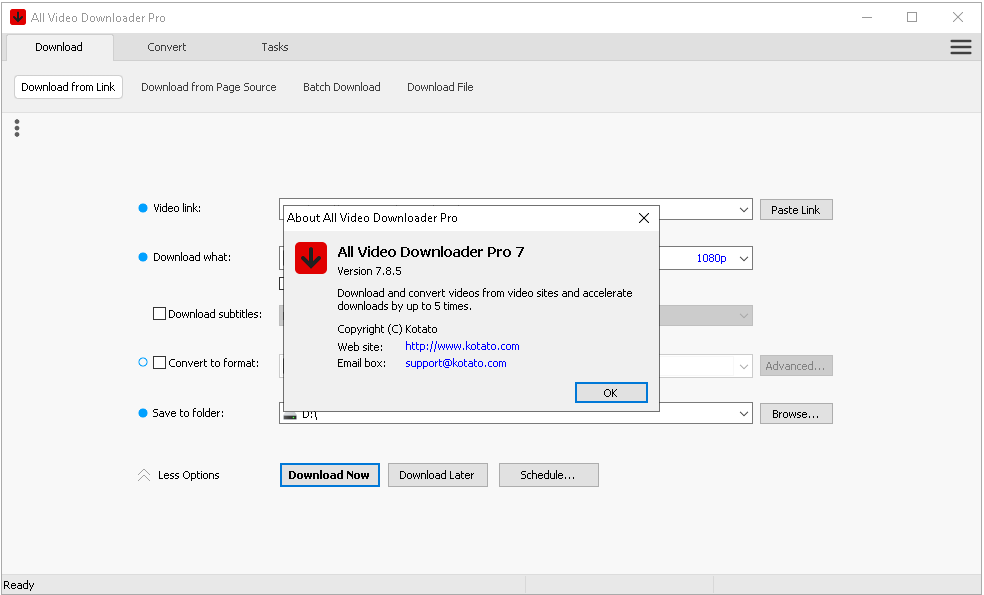Click the Copyright (C) Kotato text
Image resolution: width=984 pixels, height=595 pixels.
click(387, 329)
